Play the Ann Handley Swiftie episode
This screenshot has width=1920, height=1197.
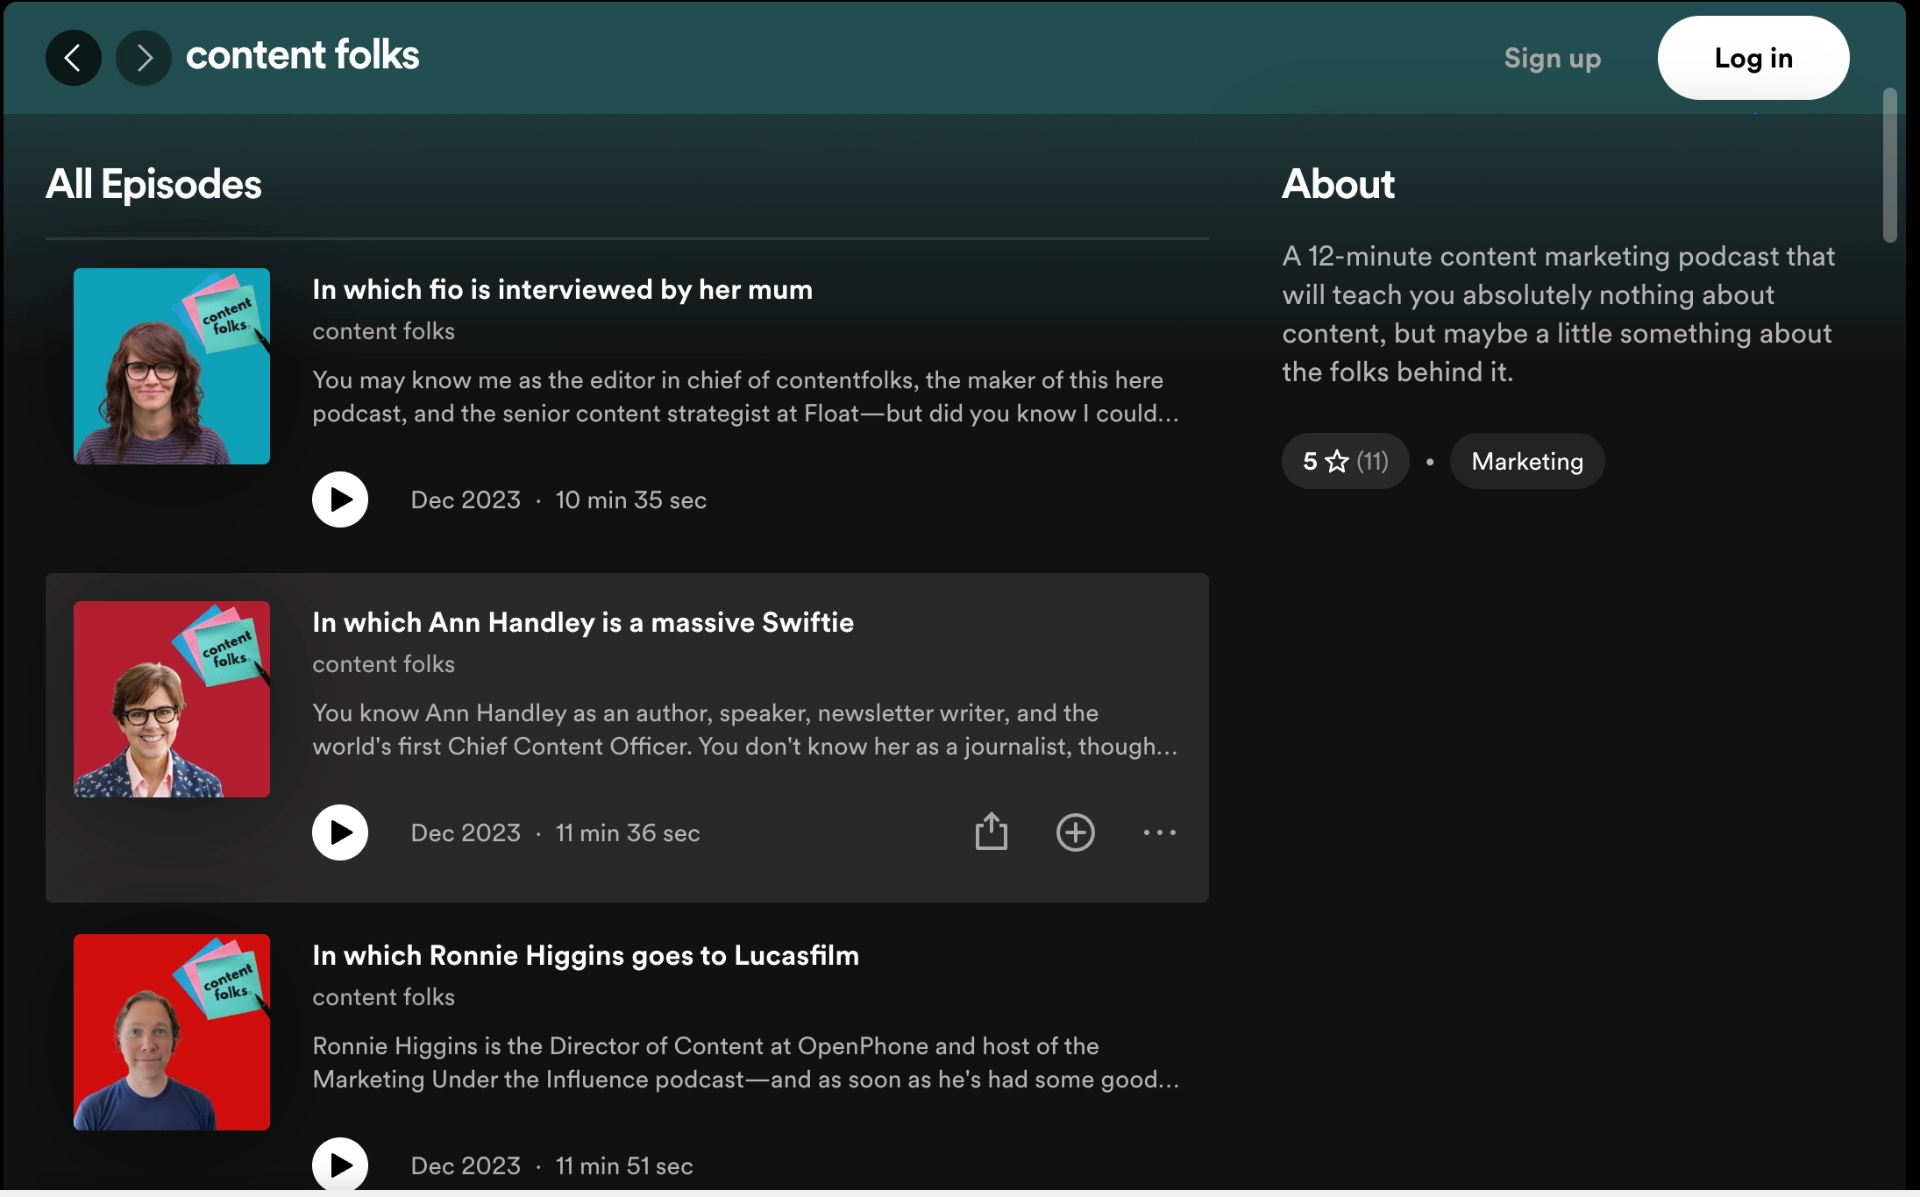coord(340,832)
